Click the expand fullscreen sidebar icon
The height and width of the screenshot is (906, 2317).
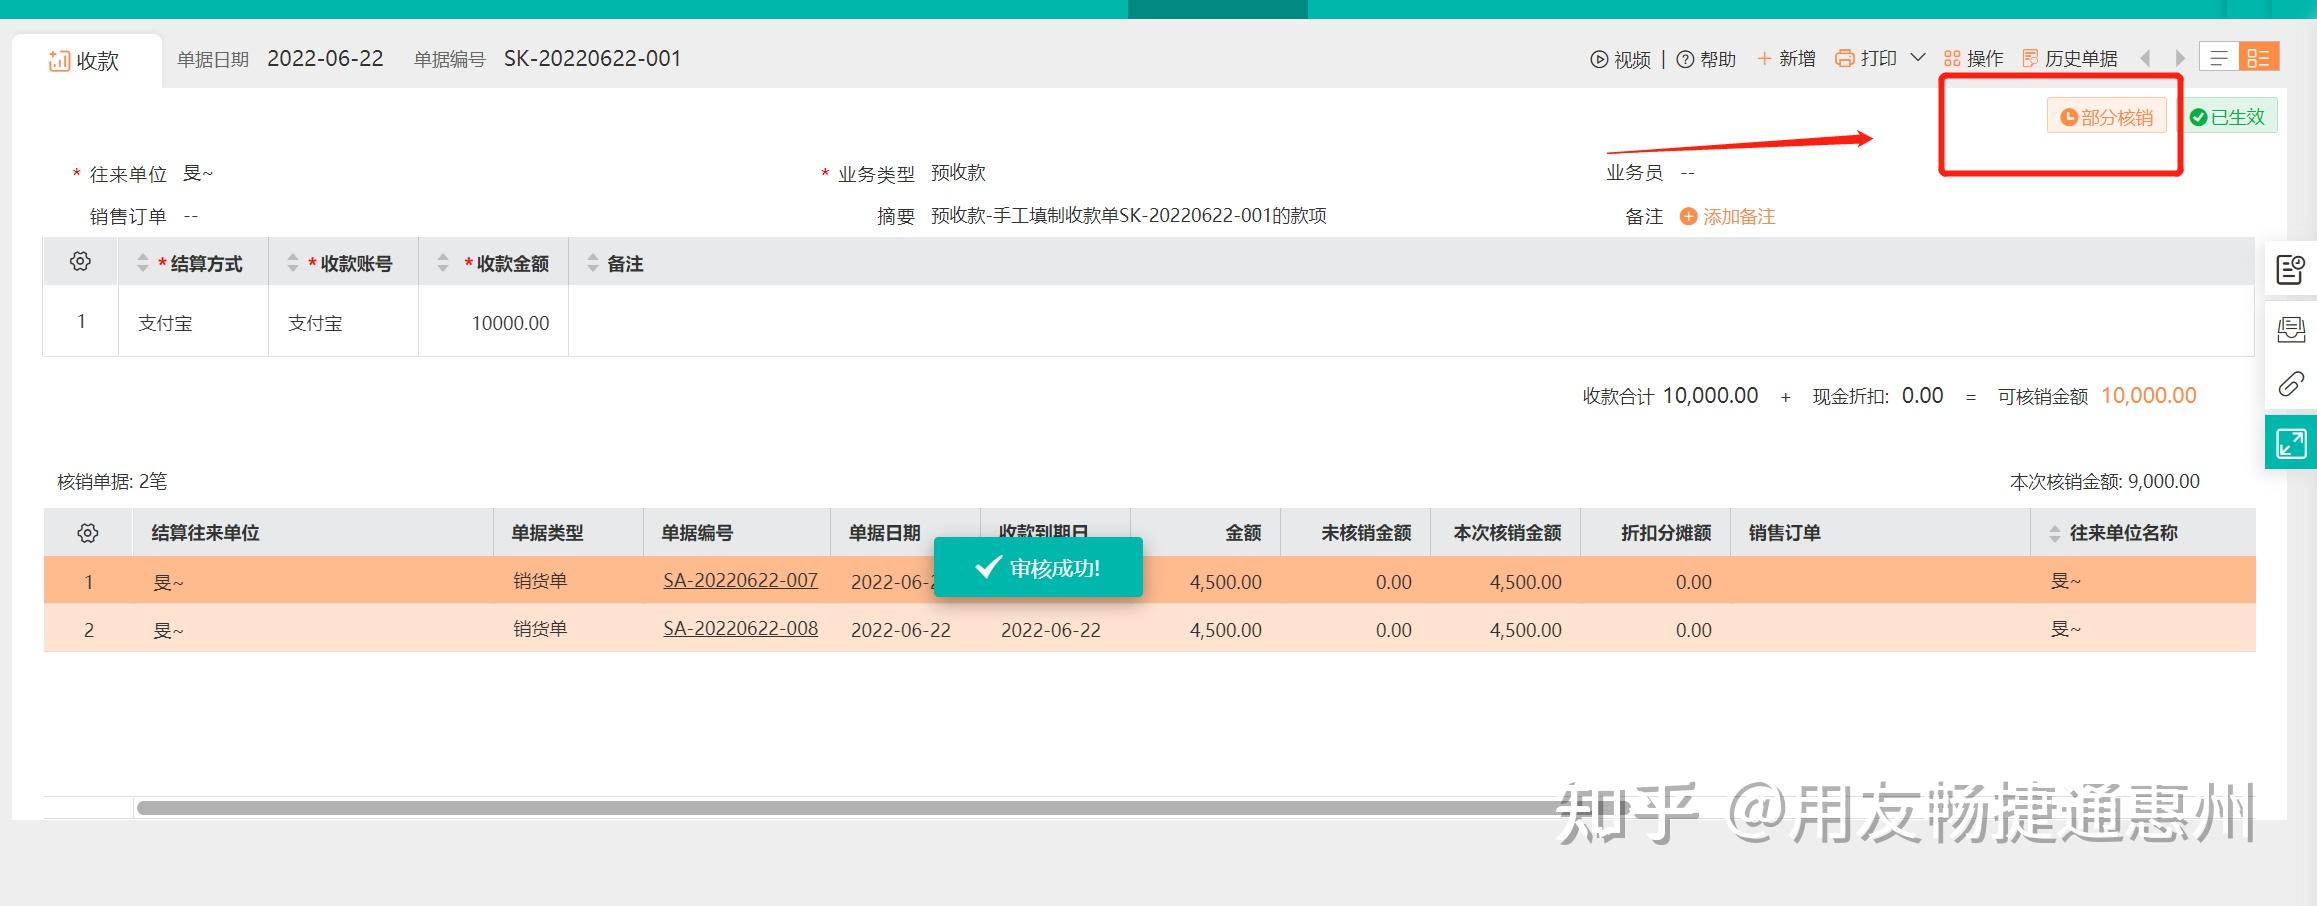coord(2291,443)
